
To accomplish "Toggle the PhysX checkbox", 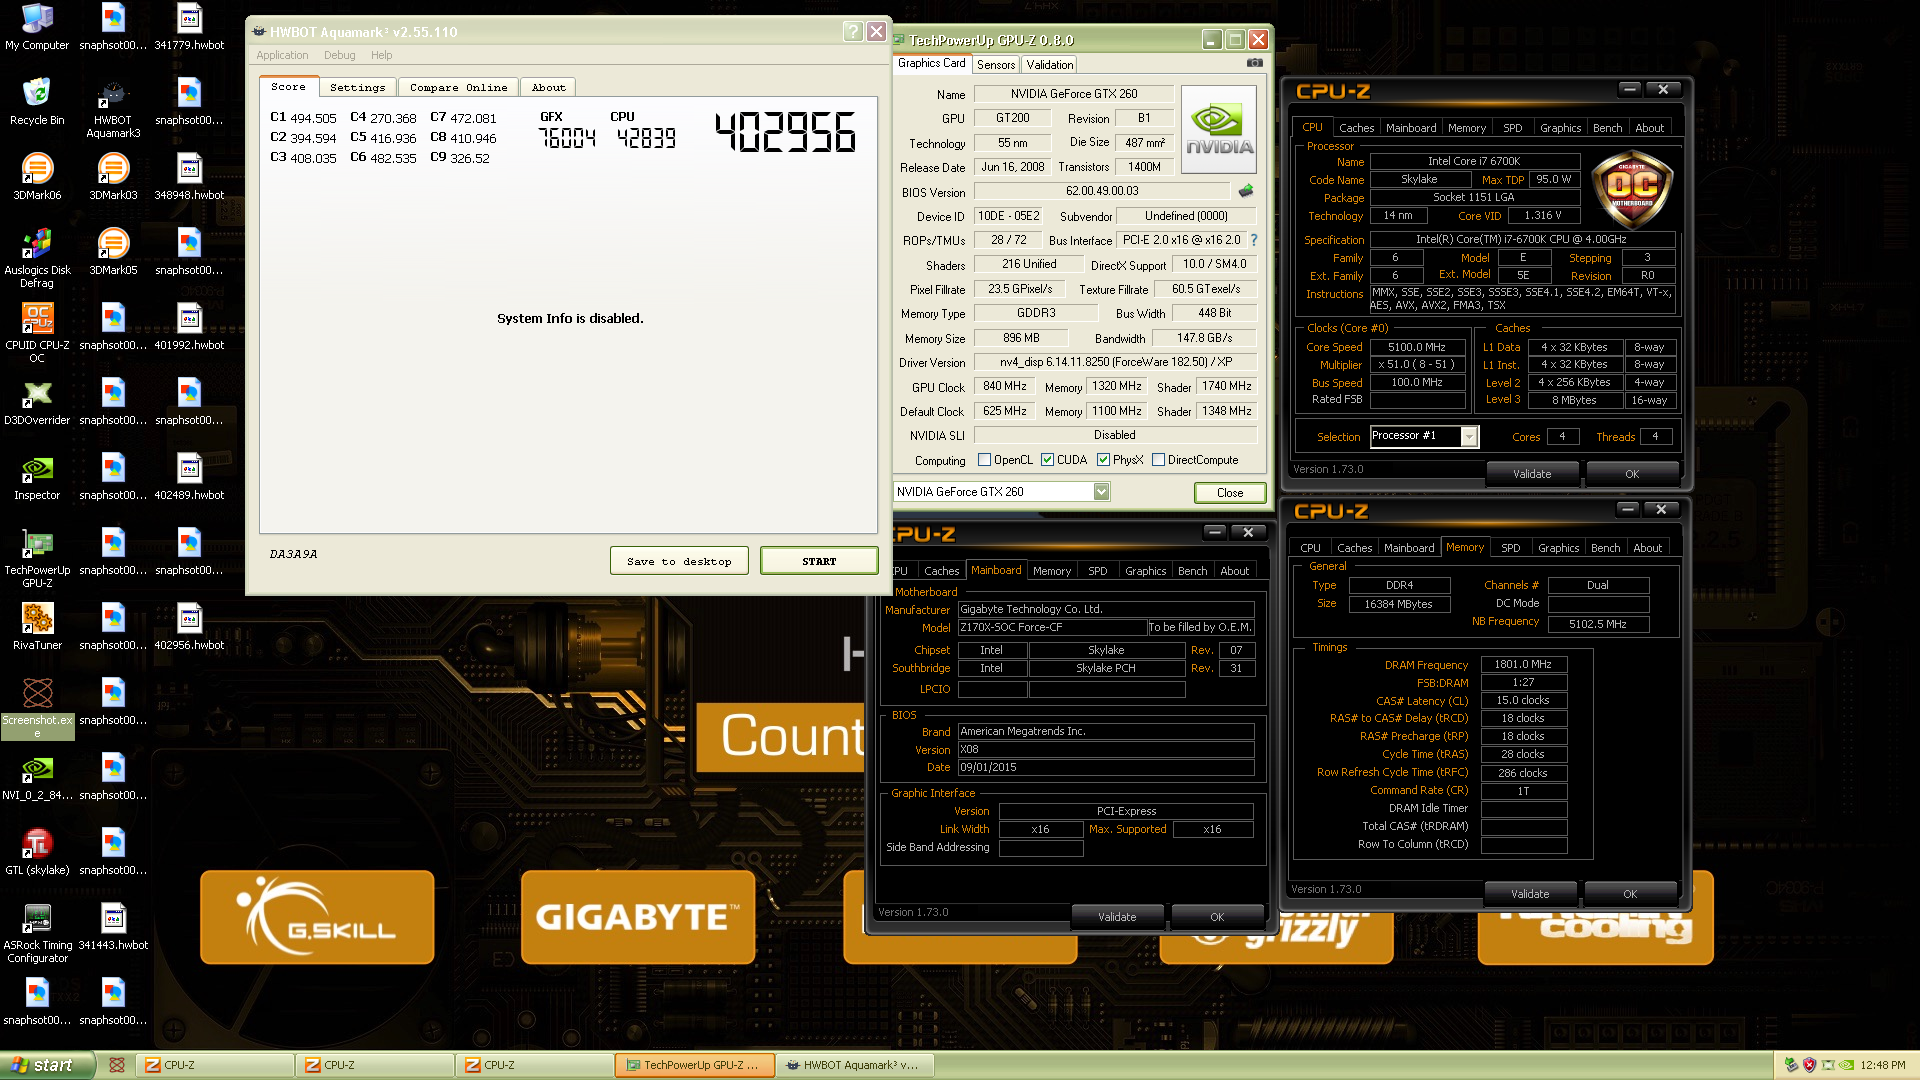I will [1103, 460].
